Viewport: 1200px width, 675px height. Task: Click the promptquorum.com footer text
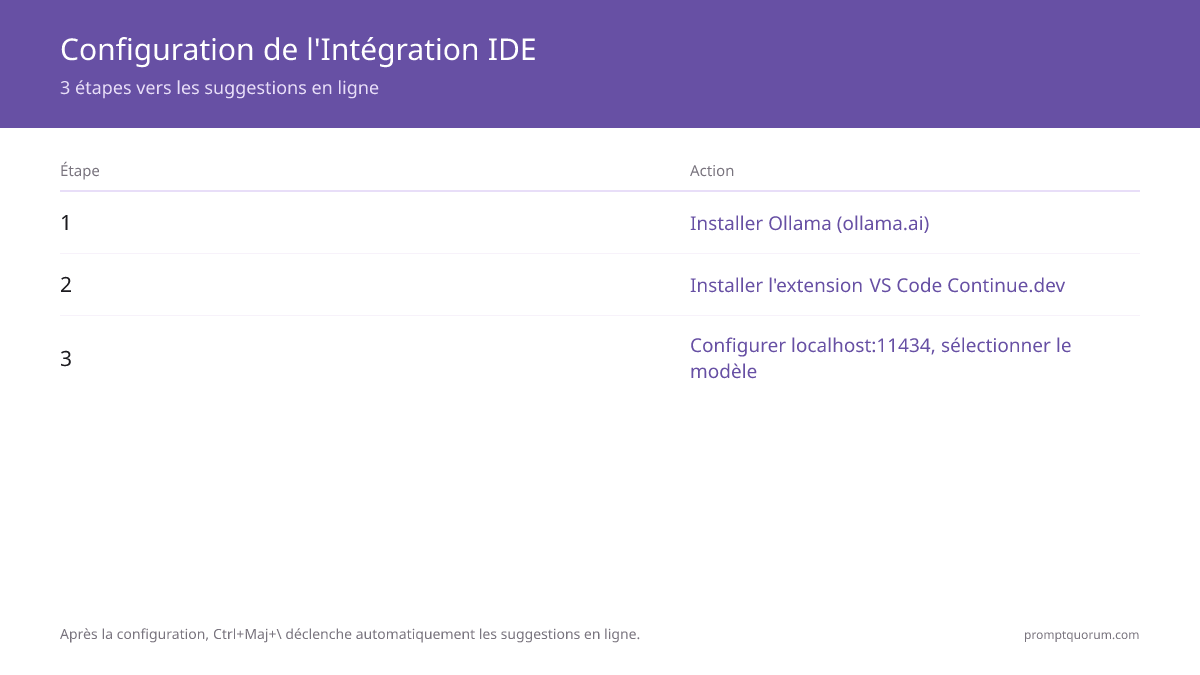[1082, 635]
